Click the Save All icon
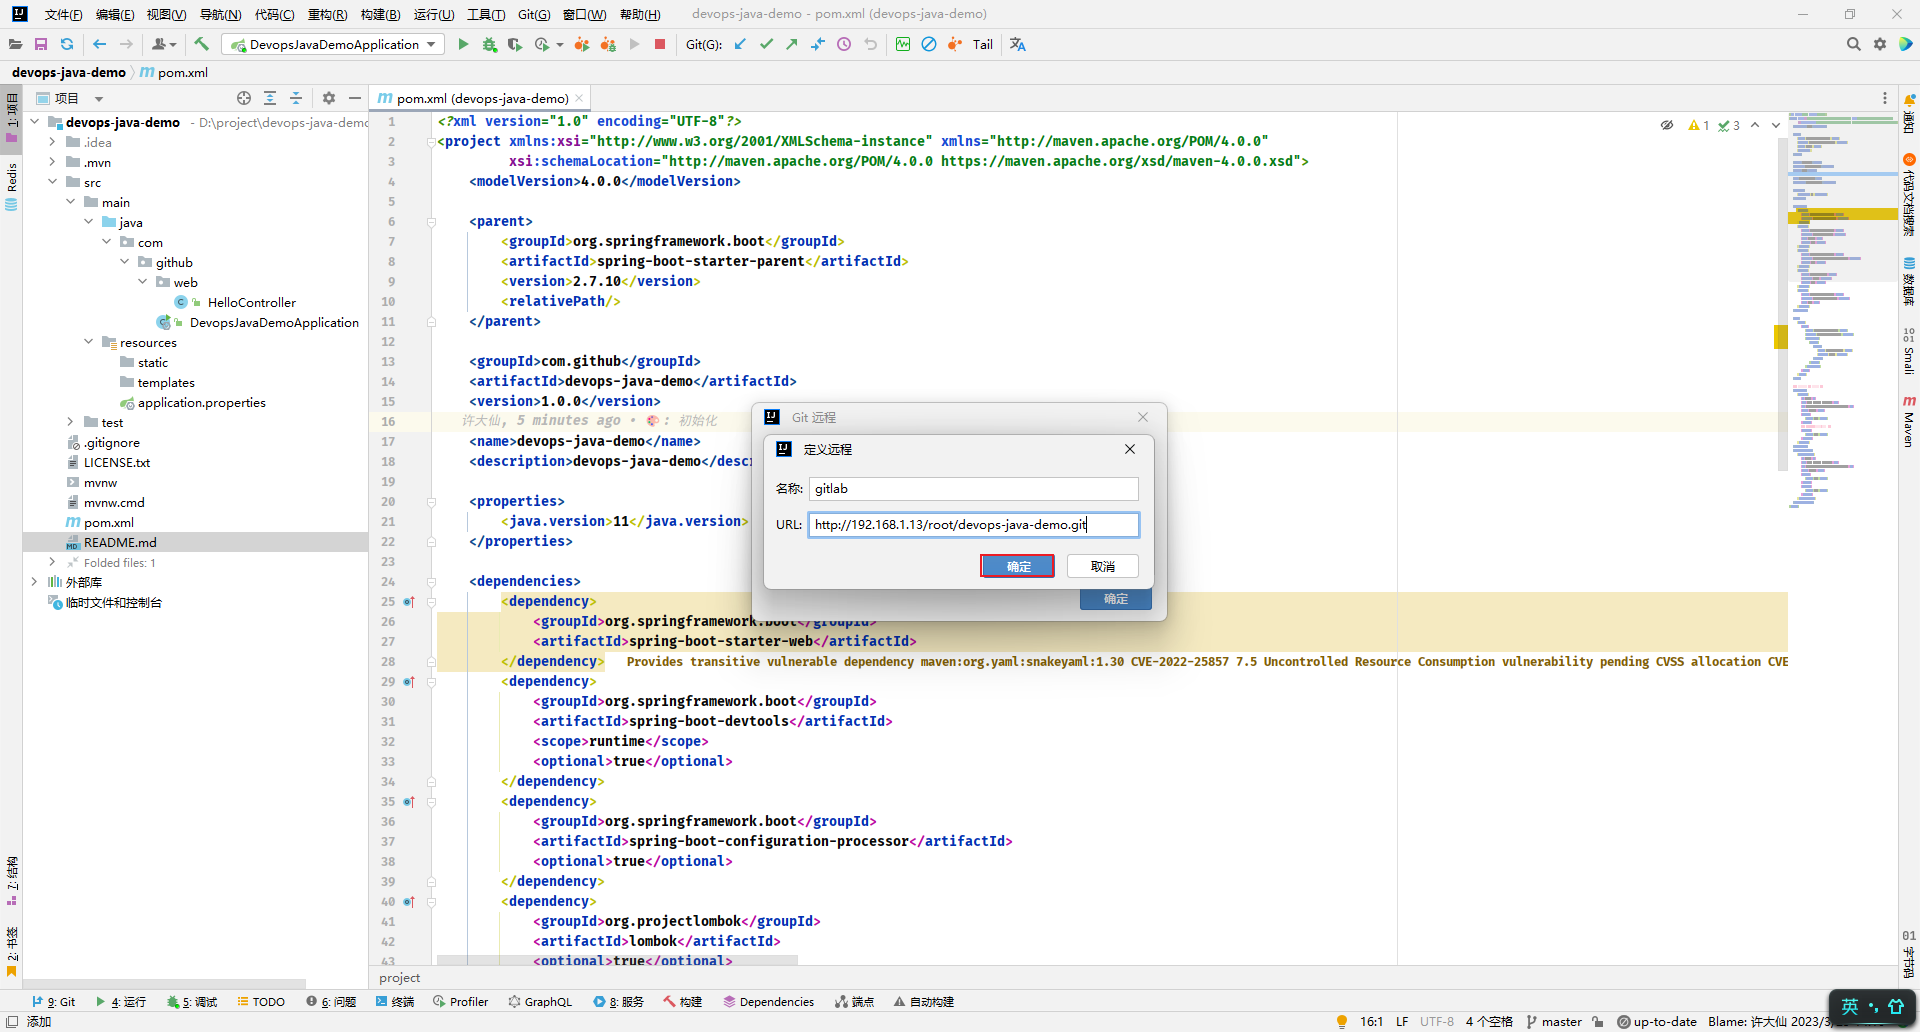The height and width of the screenshot is (1032, 1920). pos(41,44)
